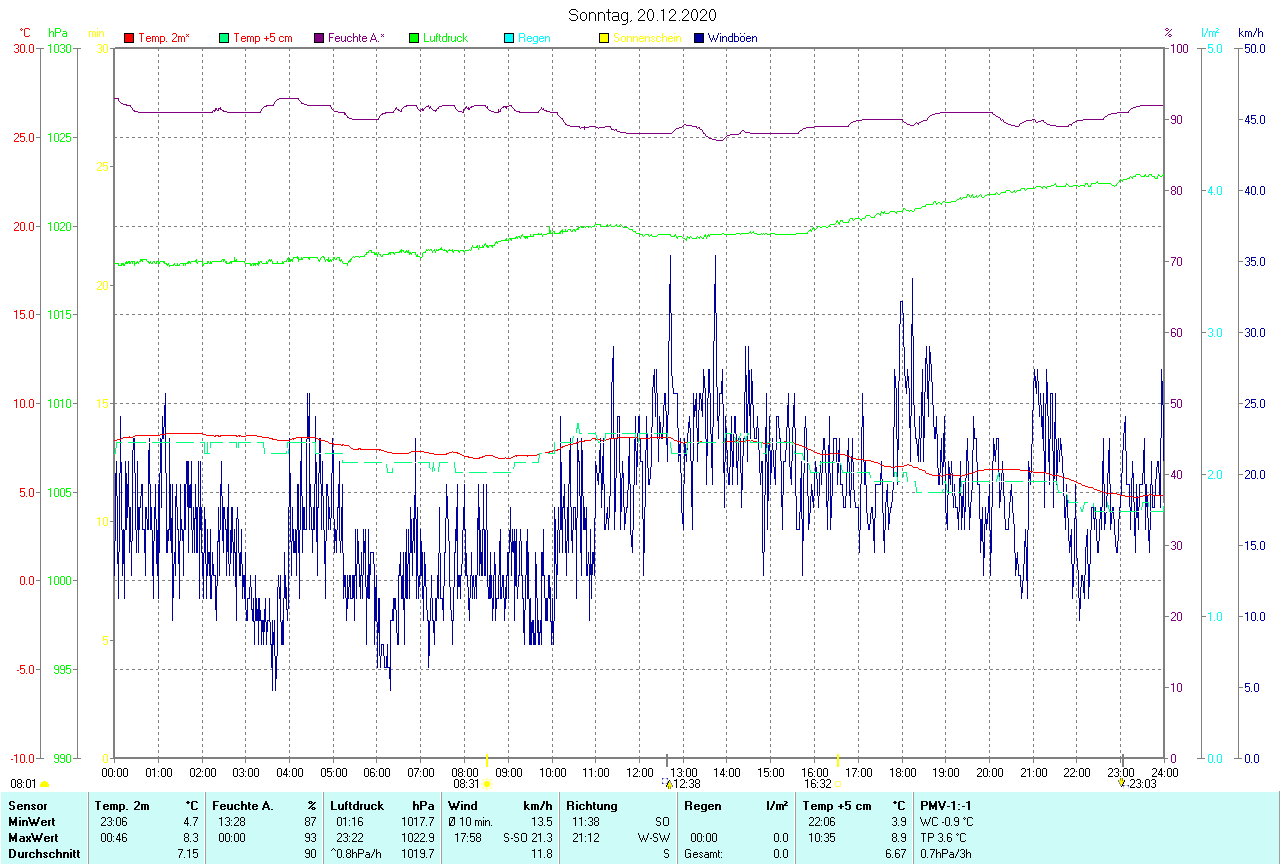This screenshot has height=864, width=1280.
Task: Click the red Temp. 2m legend swatch
Action: coord(129,39)
